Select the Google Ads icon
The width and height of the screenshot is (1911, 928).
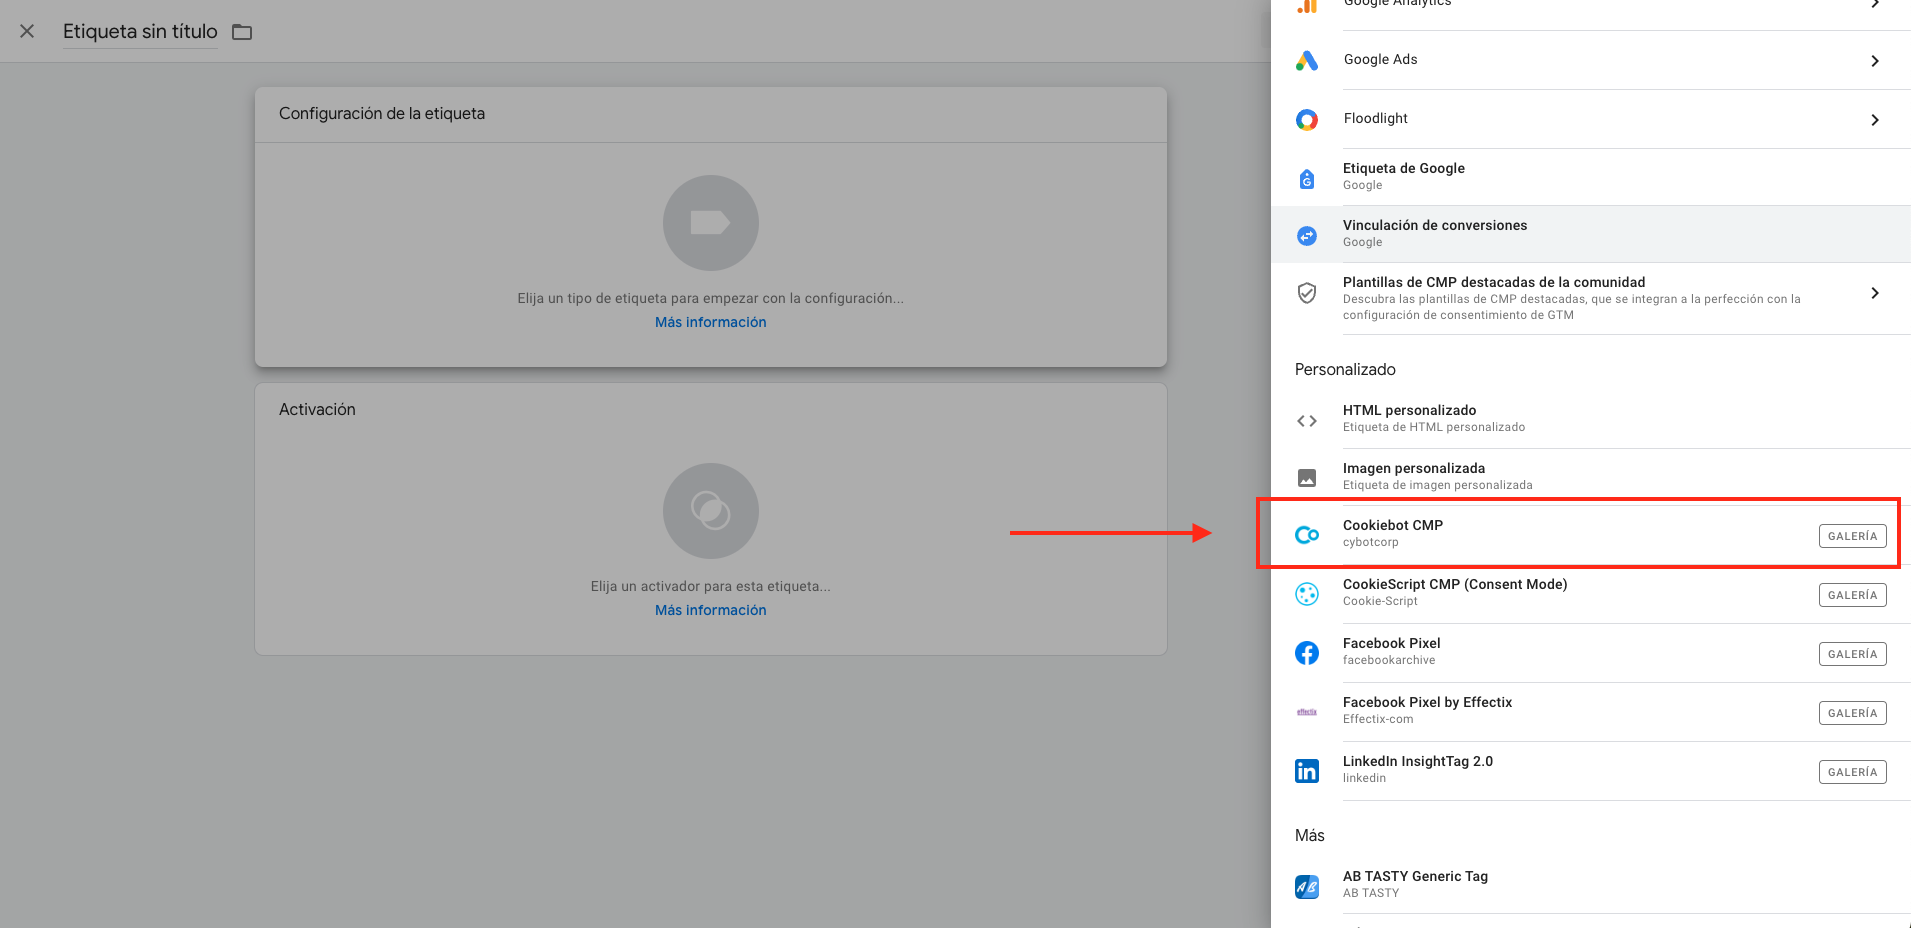[x=1307, y=60]
